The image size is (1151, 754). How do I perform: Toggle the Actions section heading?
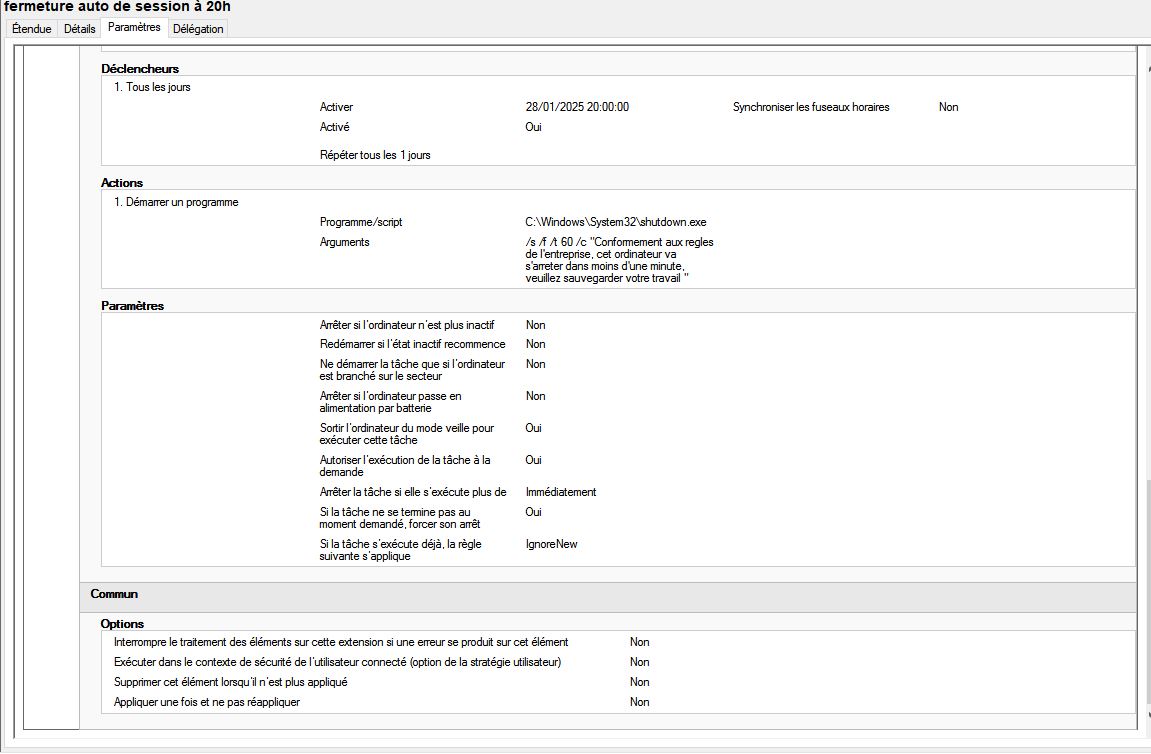tap(122, 183)
